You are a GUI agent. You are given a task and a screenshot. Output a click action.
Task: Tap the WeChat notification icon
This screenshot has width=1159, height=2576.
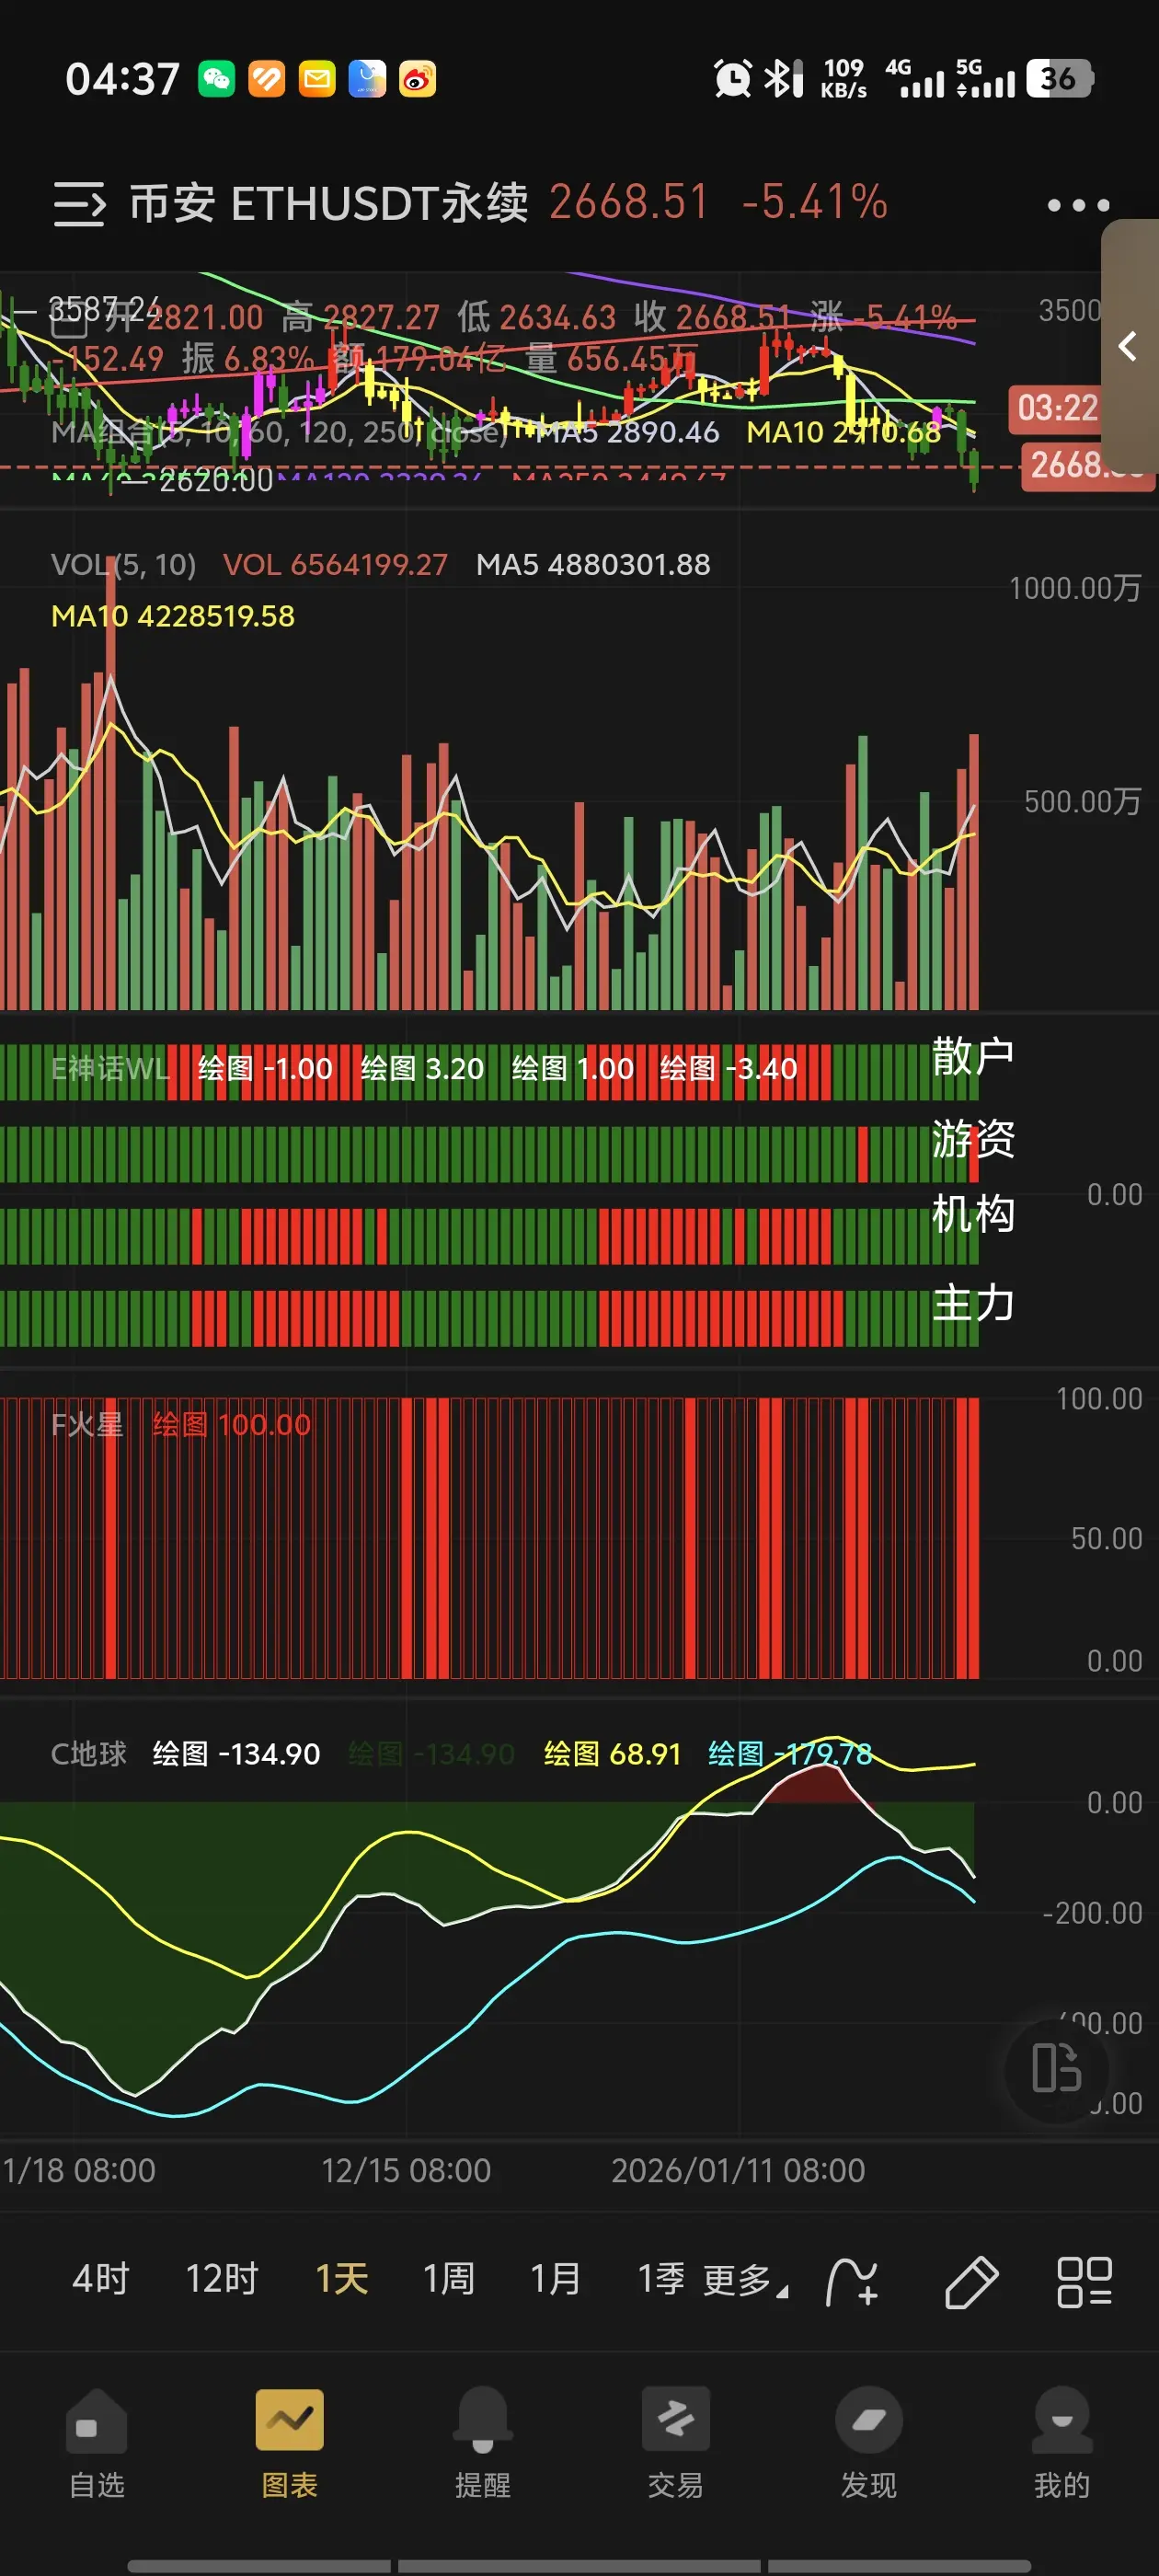(x=216, y=79)
